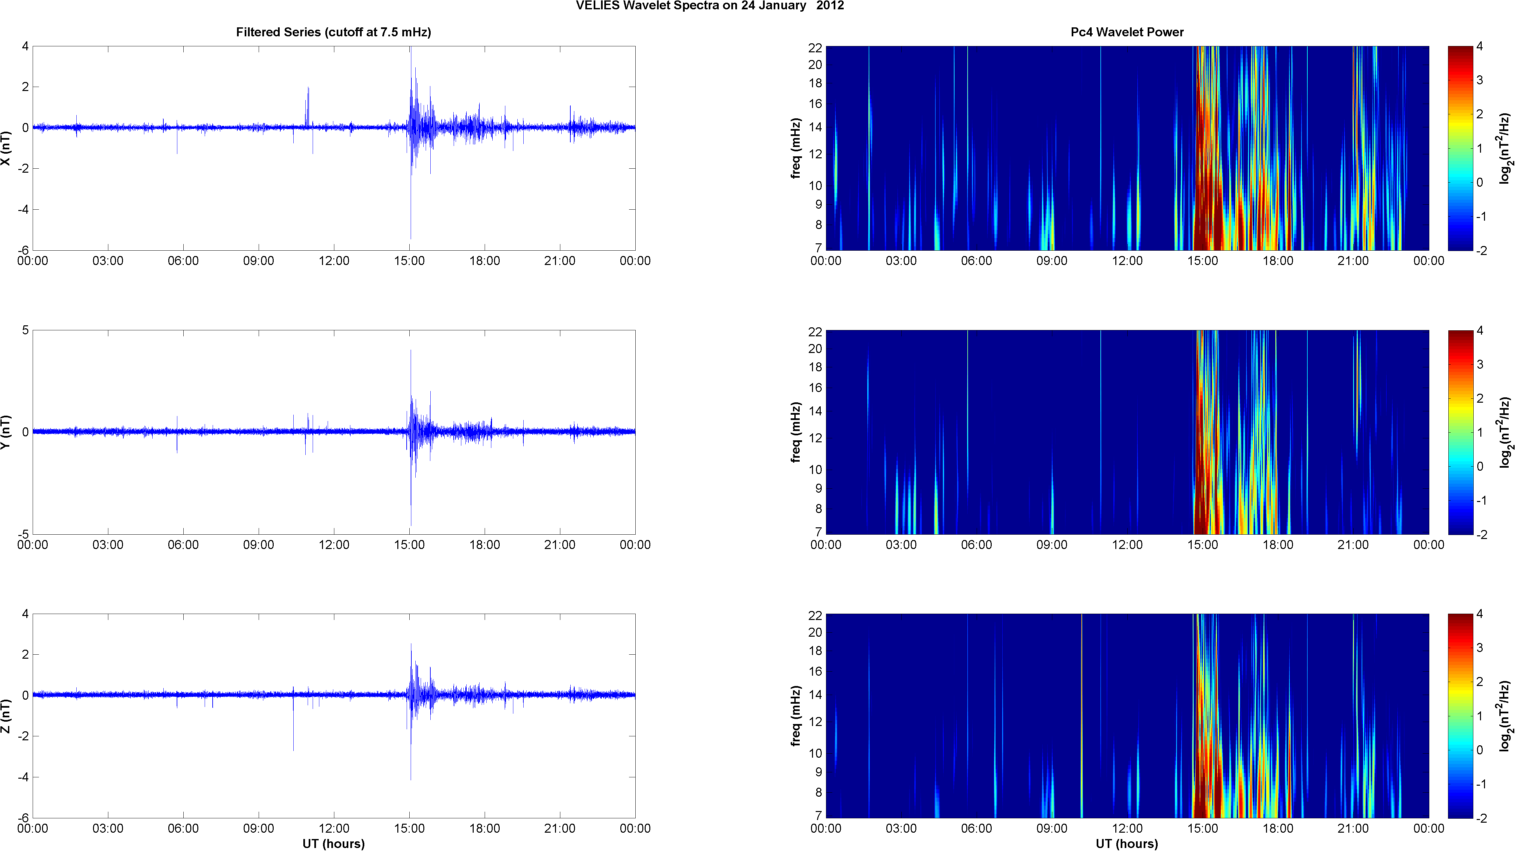Screen dimensions: 1515x851
Task: Click the Y (nT) axis label
Action: click(x=6, y=432)
